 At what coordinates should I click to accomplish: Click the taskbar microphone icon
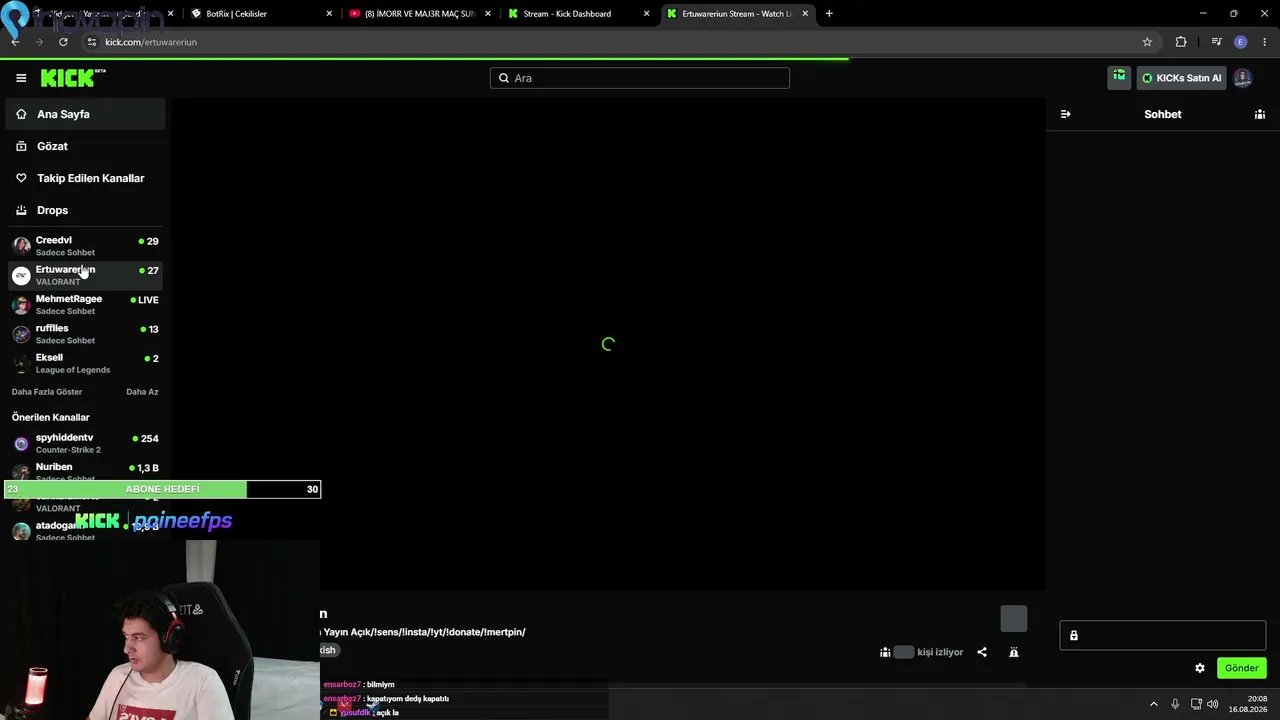pyautogui.click(x=1175, y=704)
